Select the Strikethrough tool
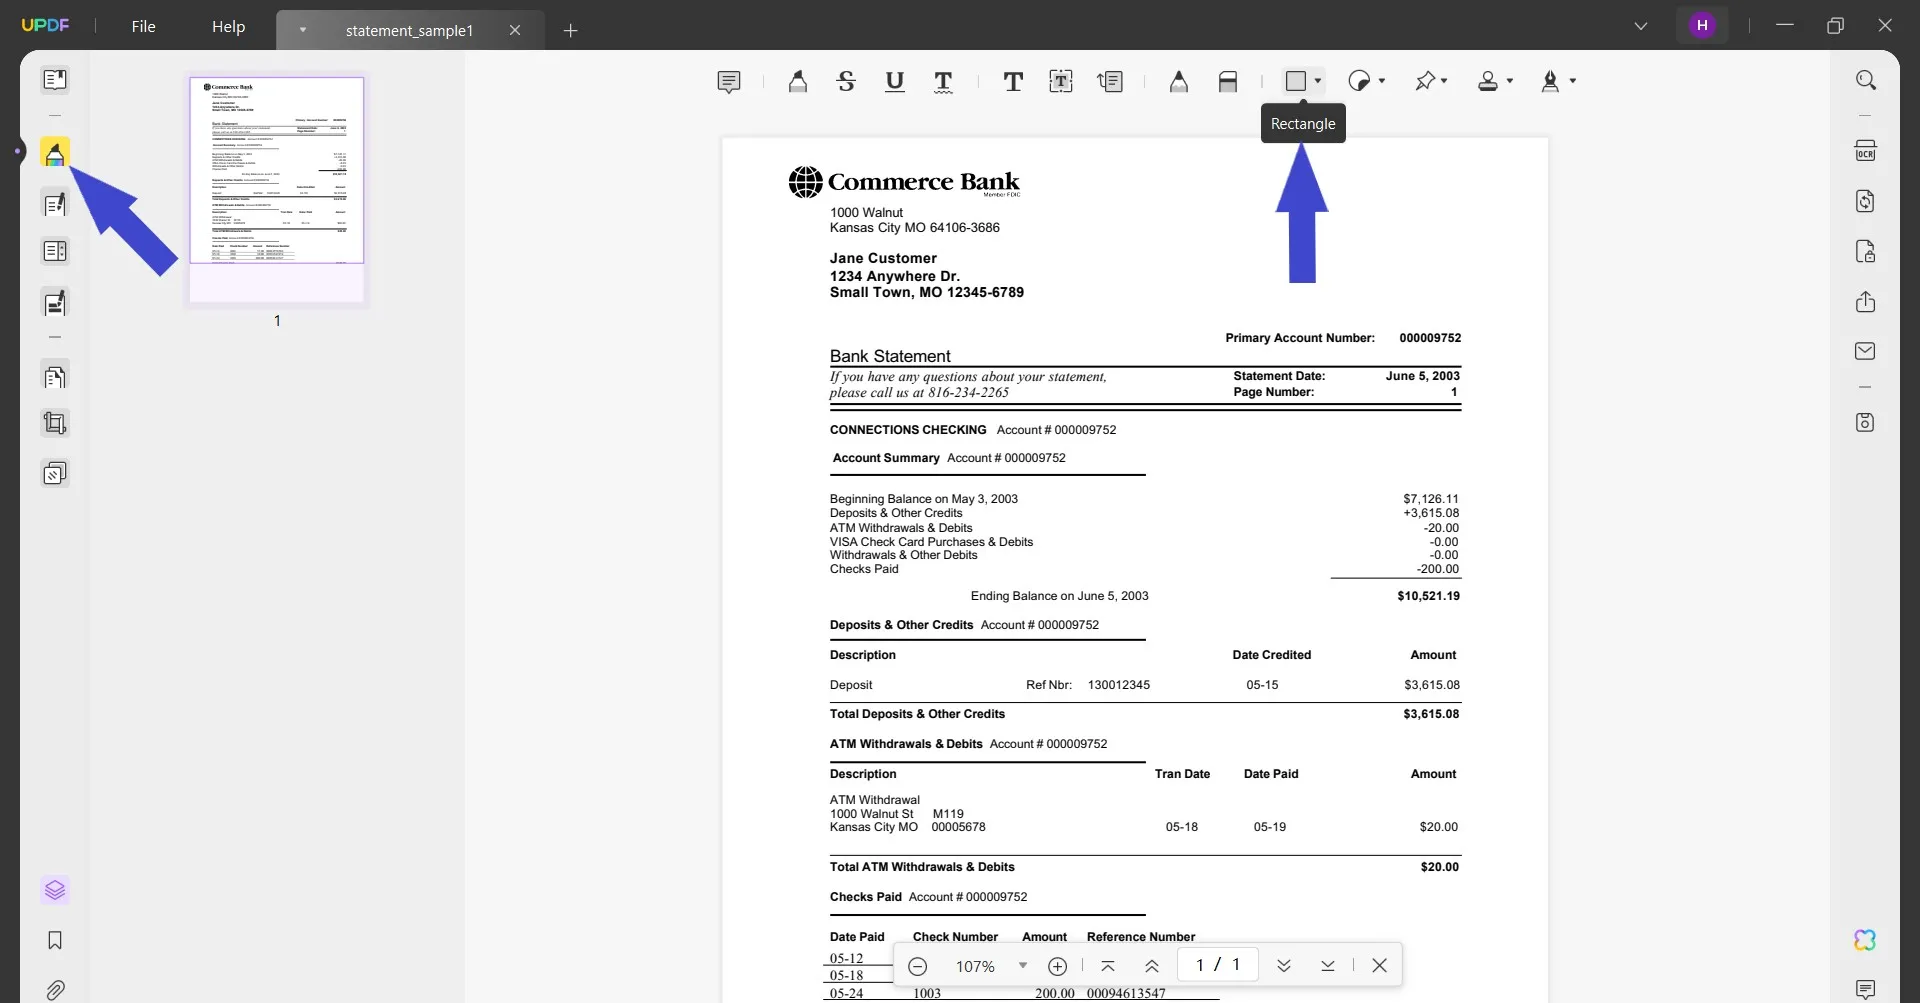Image resolution: width=1920 pixels, height=1003 pixels. point(846,82)
